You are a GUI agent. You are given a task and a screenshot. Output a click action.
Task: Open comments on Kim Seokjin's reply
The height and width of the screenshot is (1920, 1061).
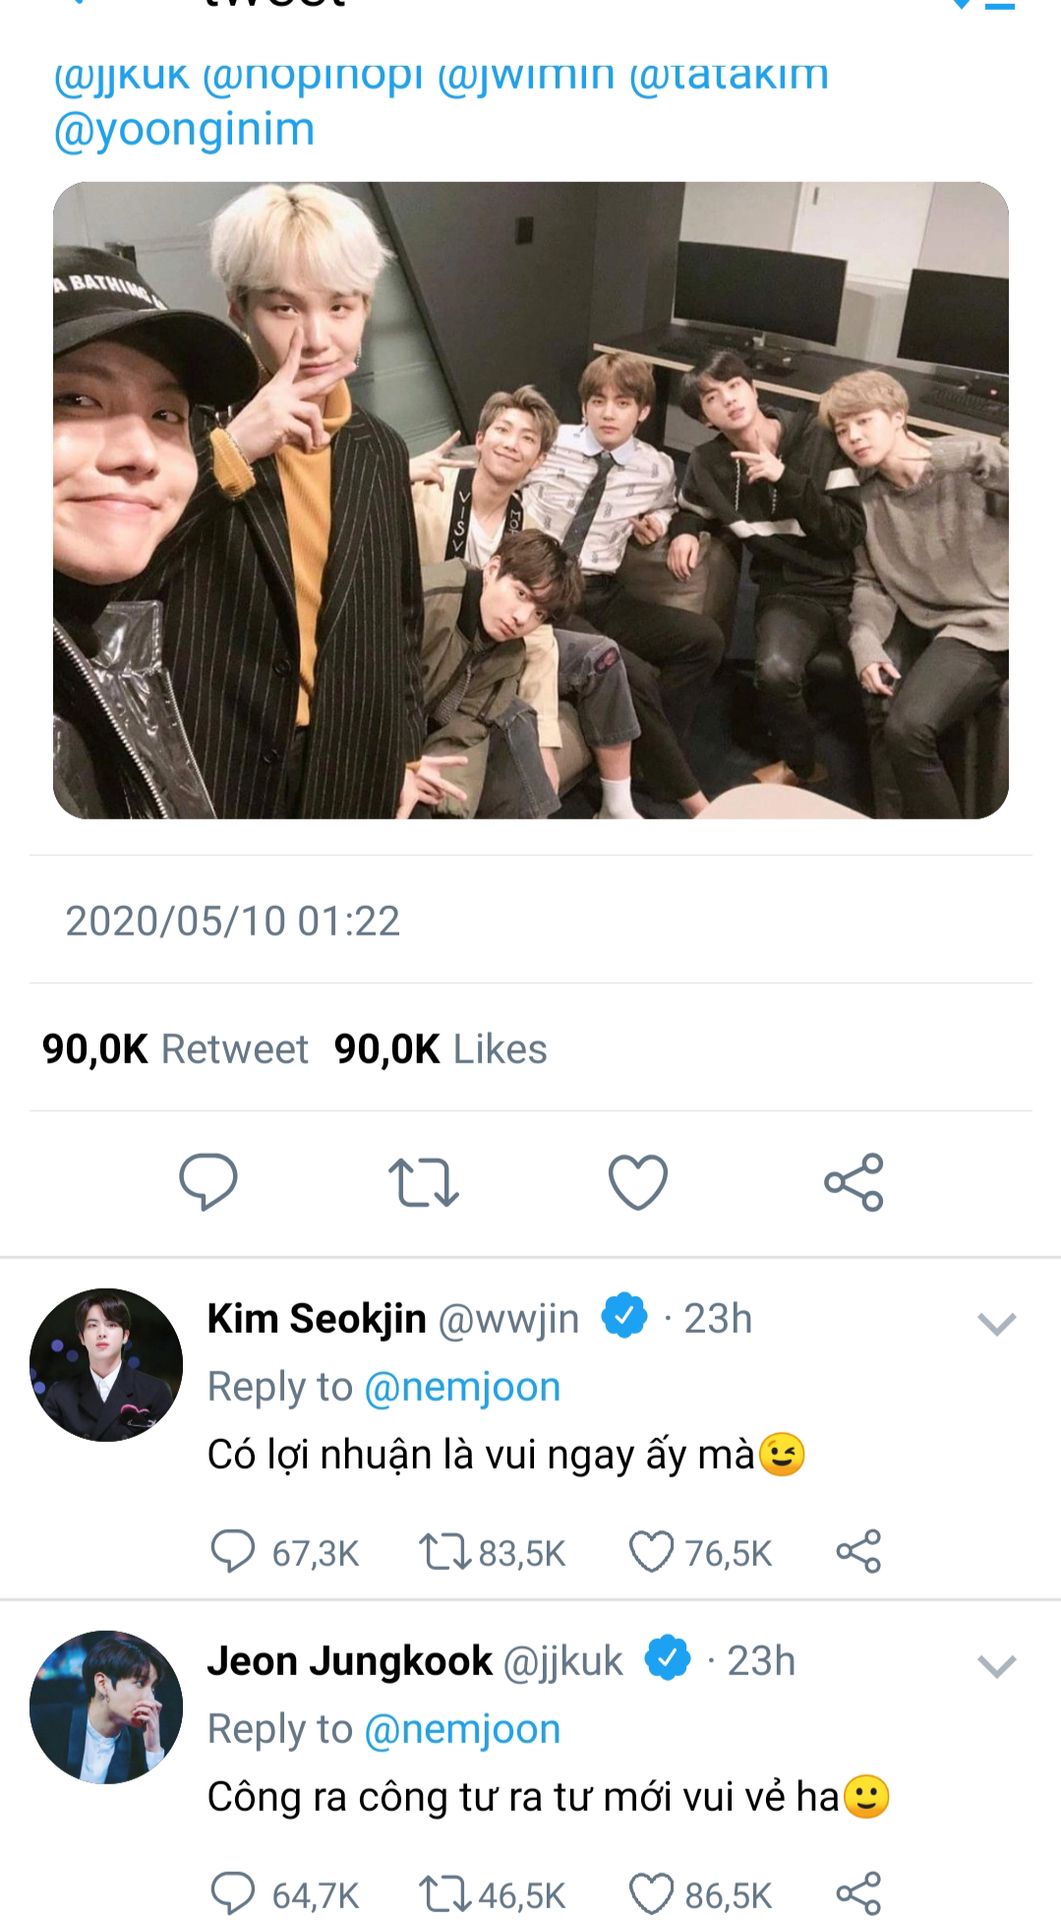pos(233,1552)
